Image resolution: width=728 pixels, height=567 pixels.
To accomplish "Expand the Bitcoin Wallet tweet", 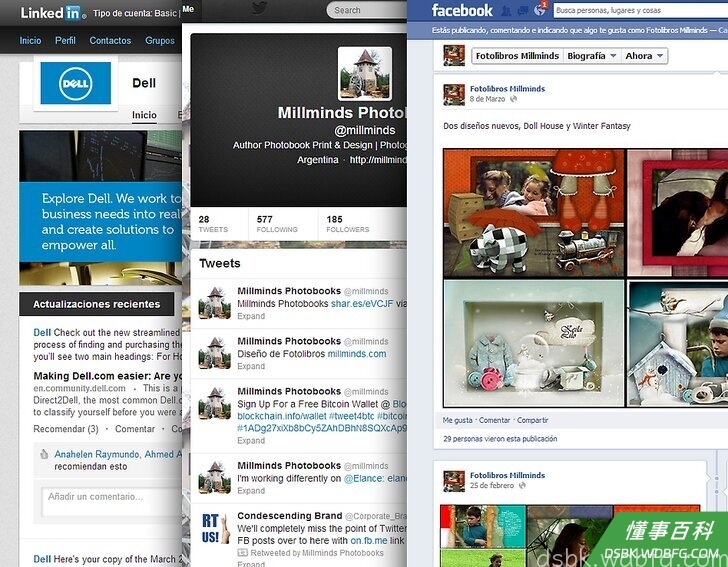I will 251,440.
